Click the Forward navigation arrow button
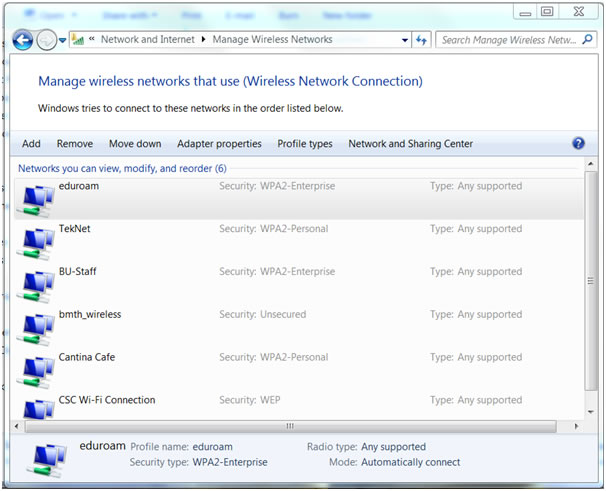606x491 pixels. pyautogui.click(x=46, y=40)
